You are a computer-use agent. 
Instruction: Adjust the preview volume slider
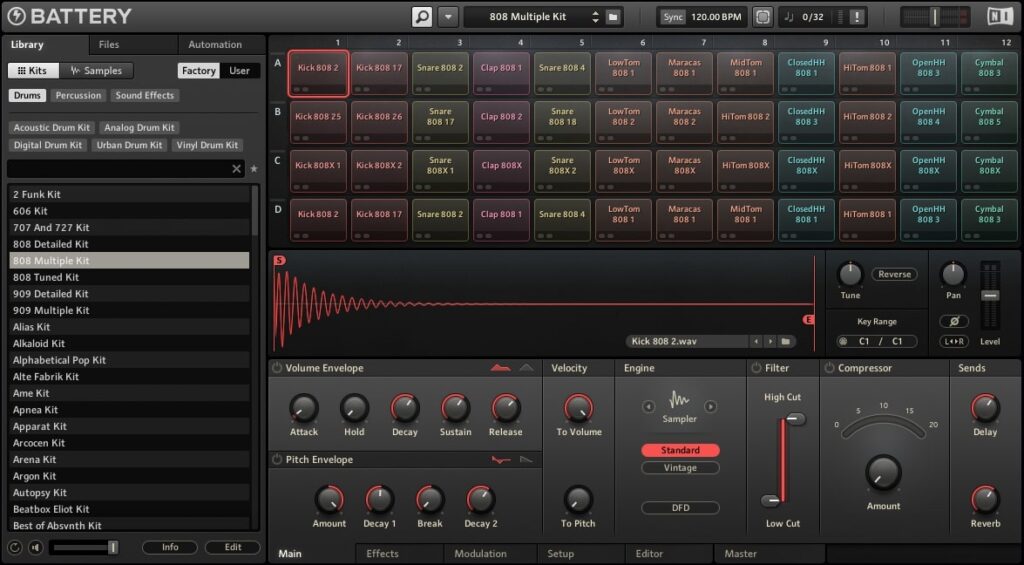[x=85, y=547]
